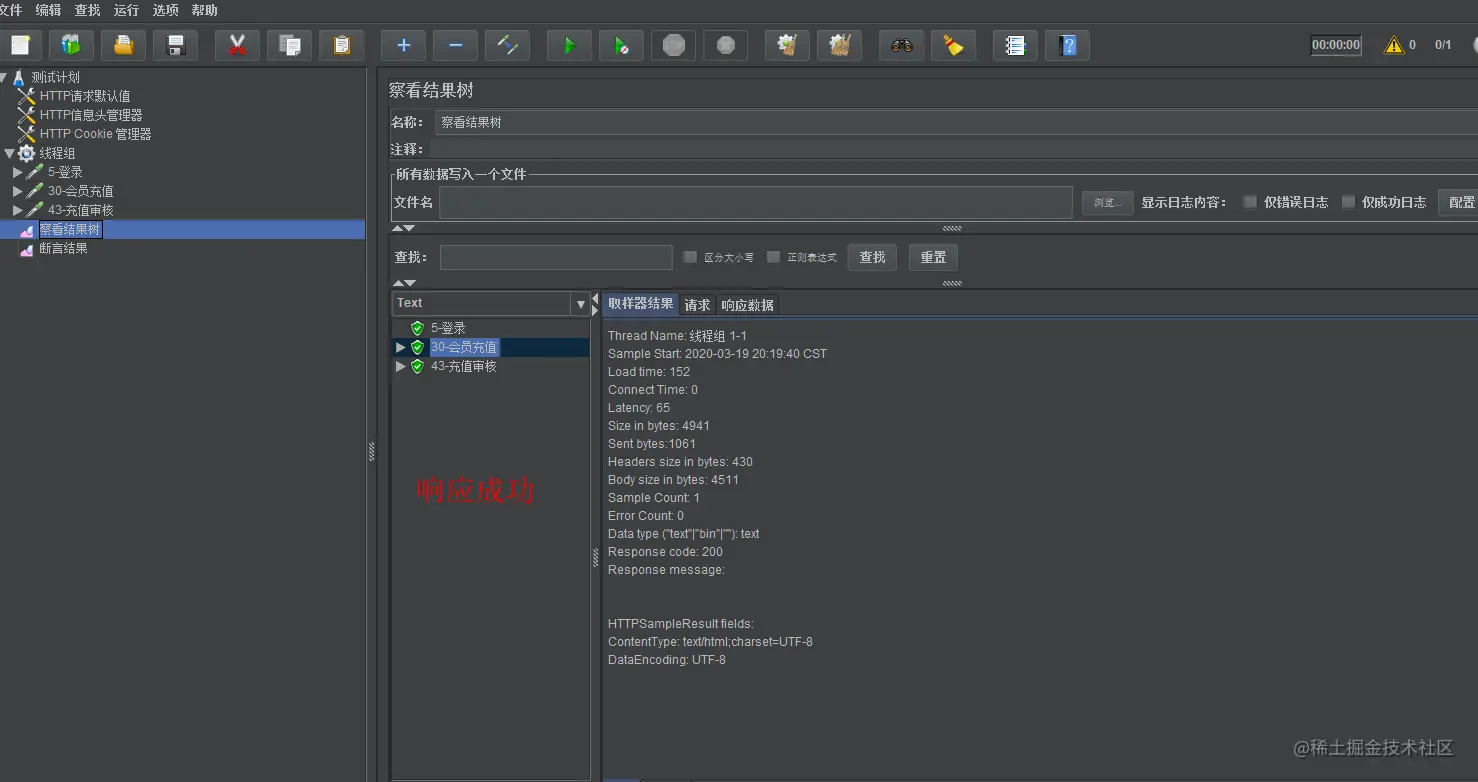
Task: Switch to the 响应数据 tab
Action: click(747, 305)
